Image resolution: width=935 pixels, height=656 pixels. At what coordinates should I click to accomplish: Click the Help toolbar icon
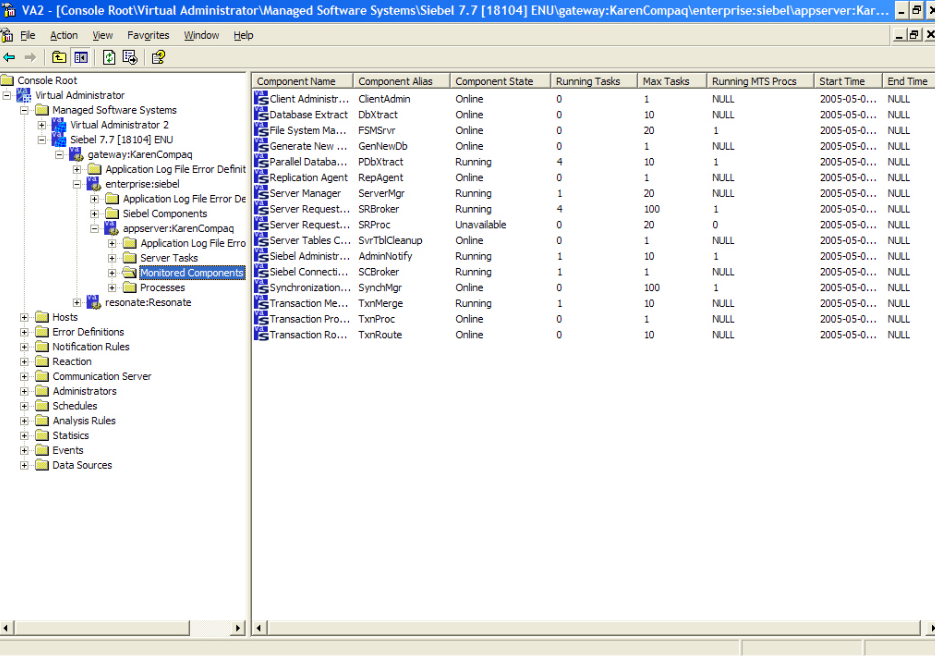(158, 57)
